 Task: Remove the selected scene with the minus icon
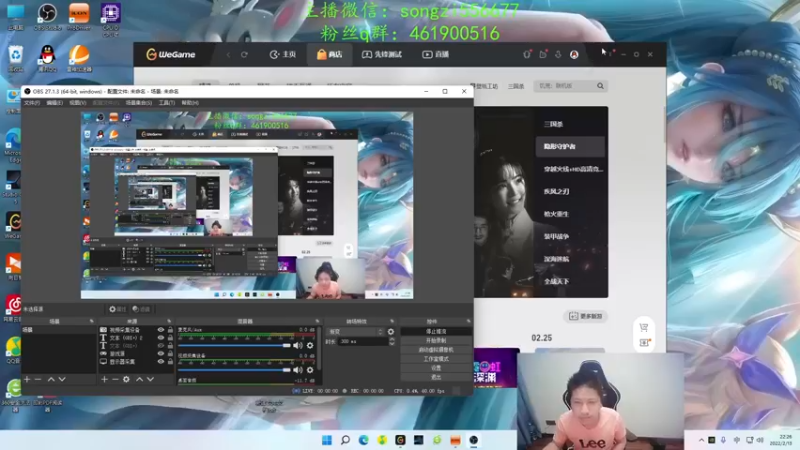coord(38,380)
